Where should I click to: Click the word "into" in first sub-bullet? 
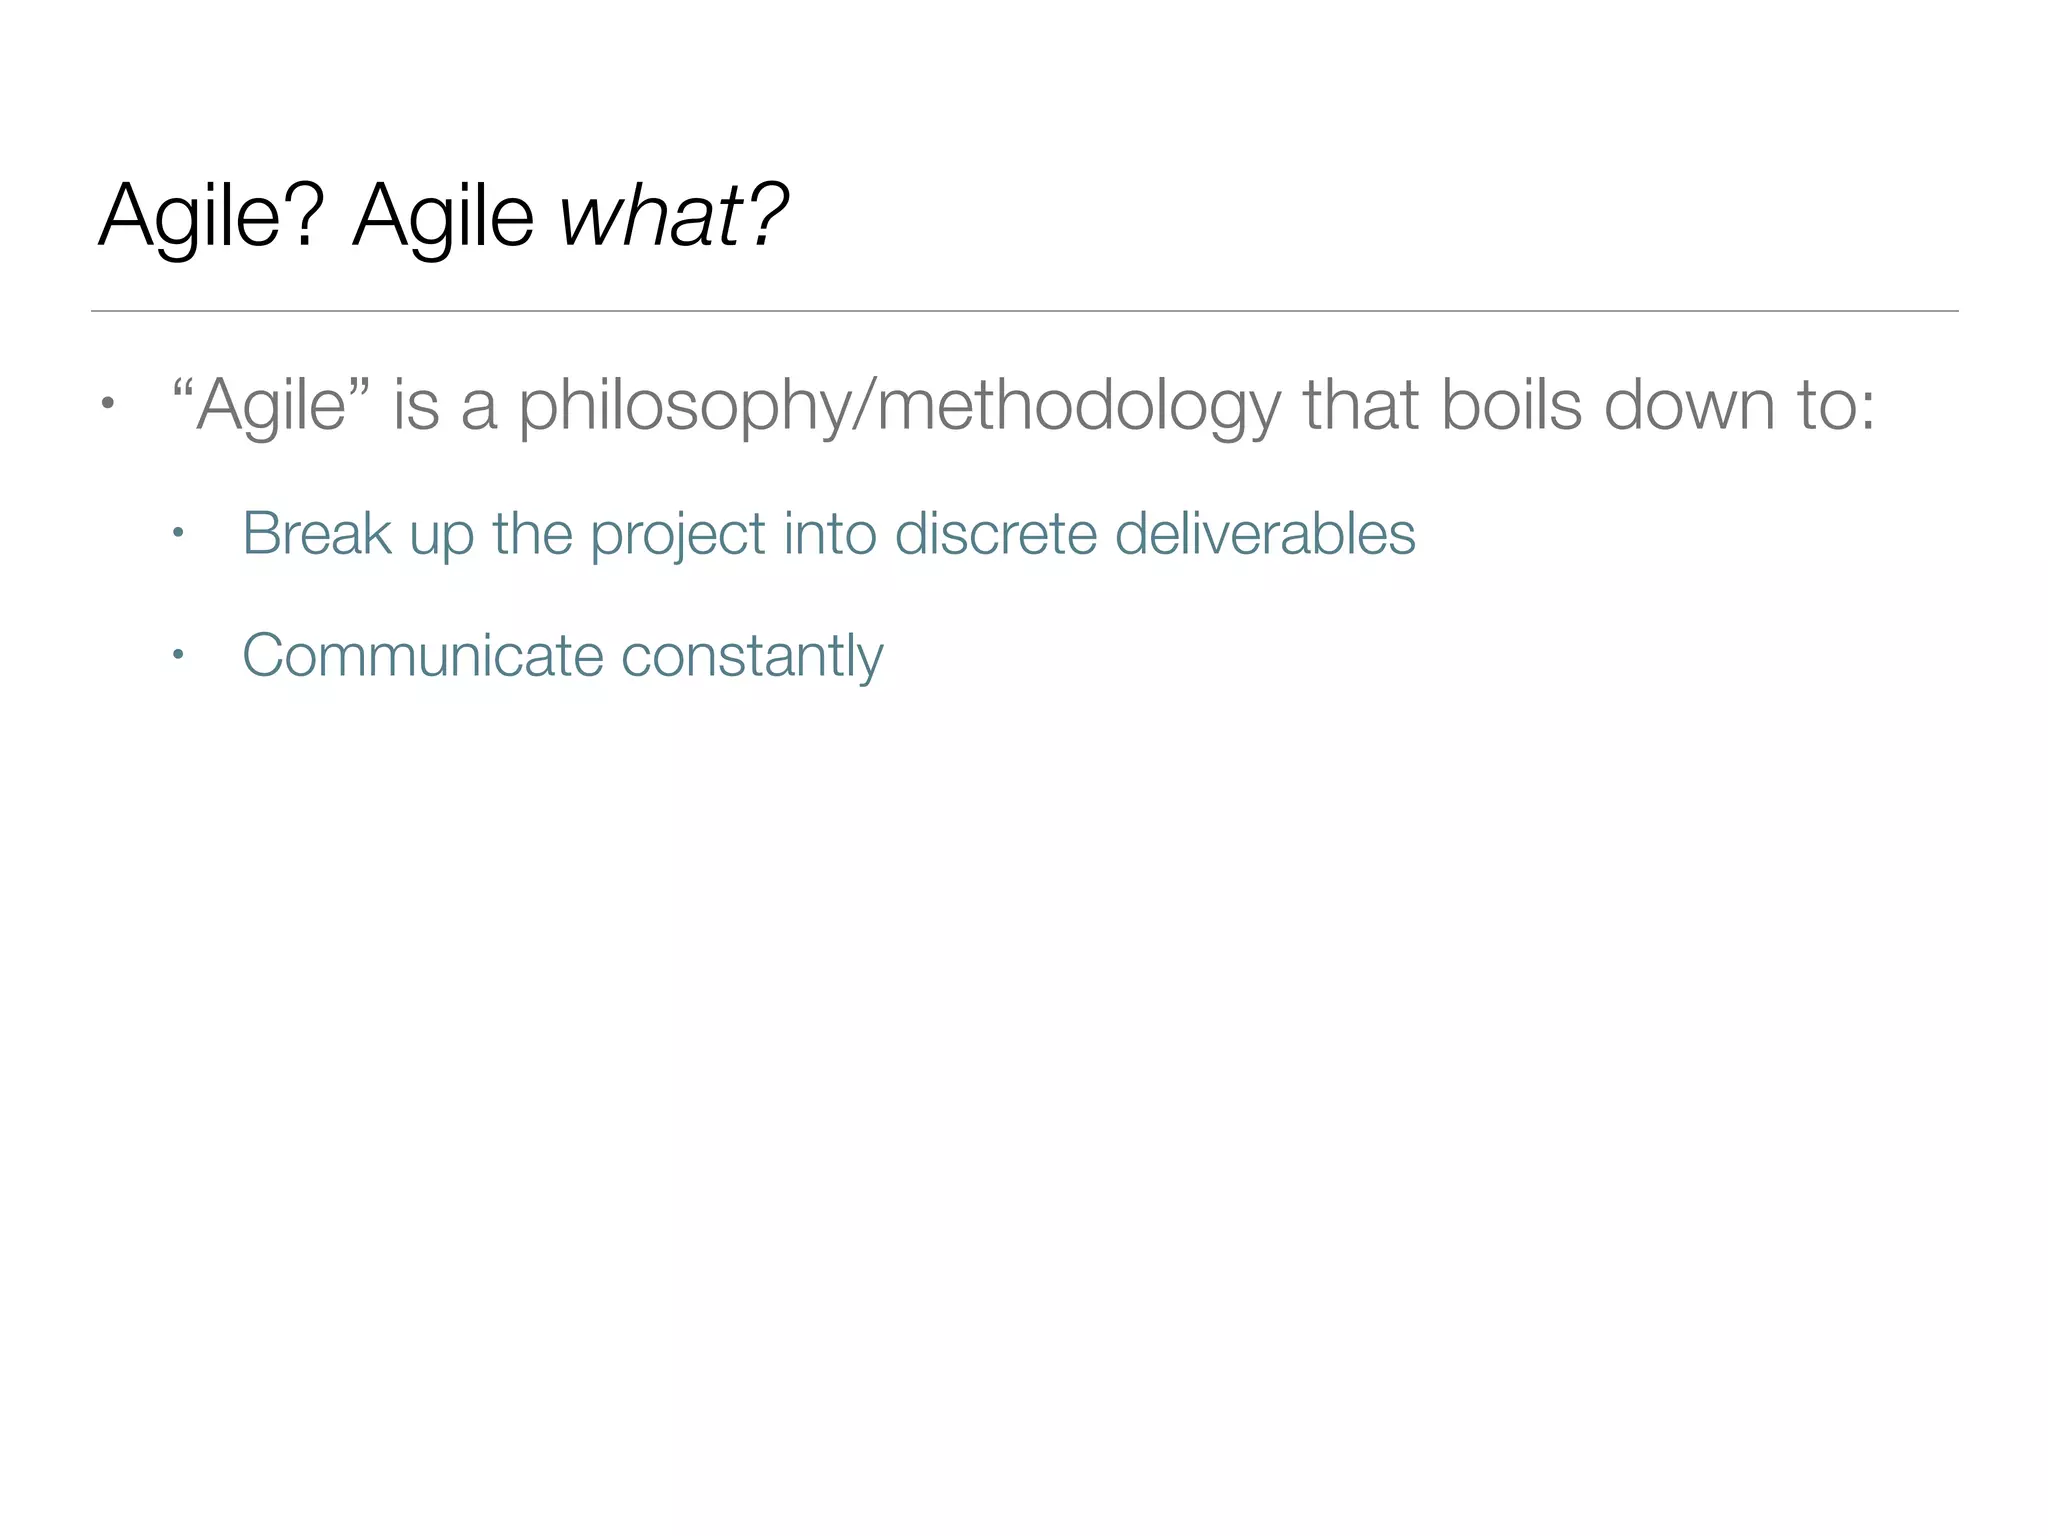click(x=829, y=533)
